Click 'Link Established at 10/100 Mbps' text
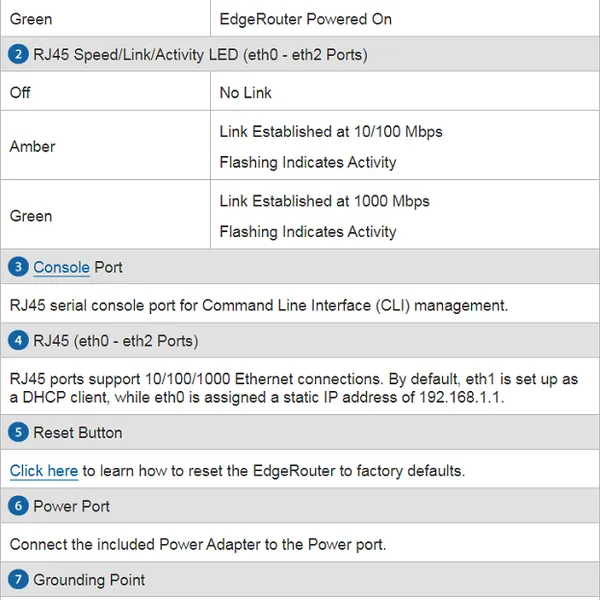 (x=331, y=132)
